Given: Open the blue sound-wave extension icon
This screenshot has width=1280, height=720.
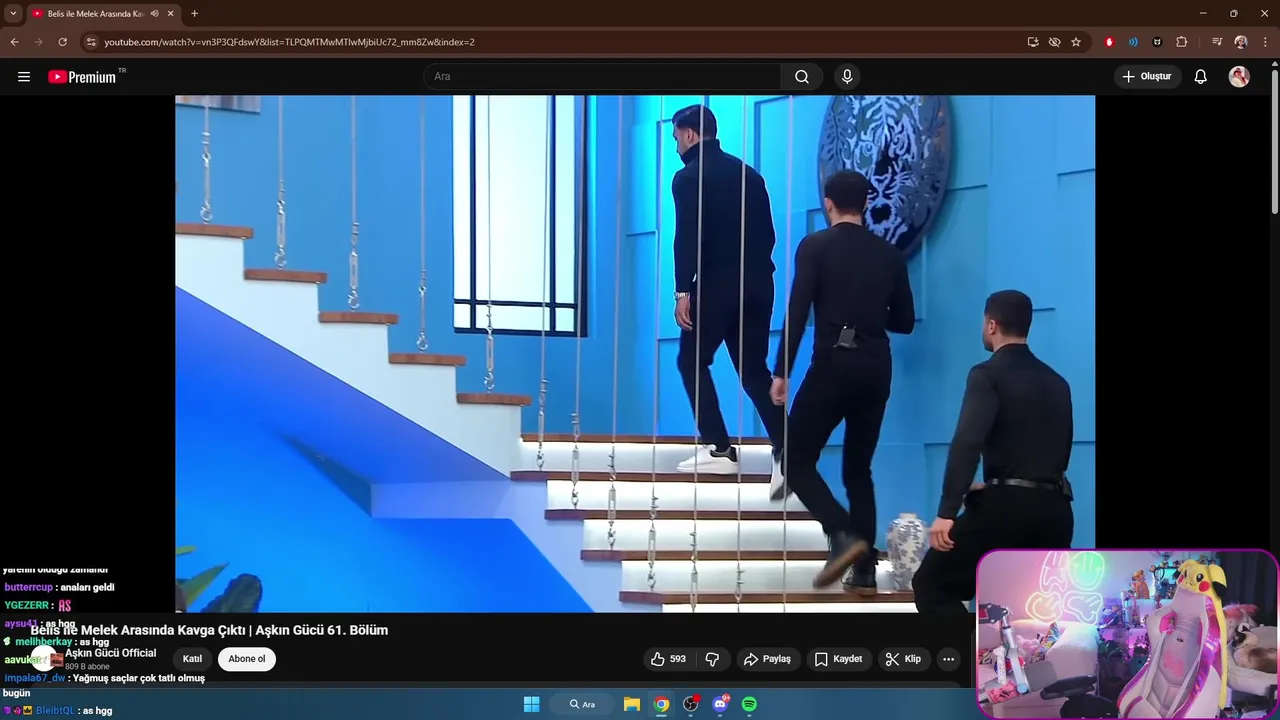Looking at the screenshot, I should pos(1133,42).
